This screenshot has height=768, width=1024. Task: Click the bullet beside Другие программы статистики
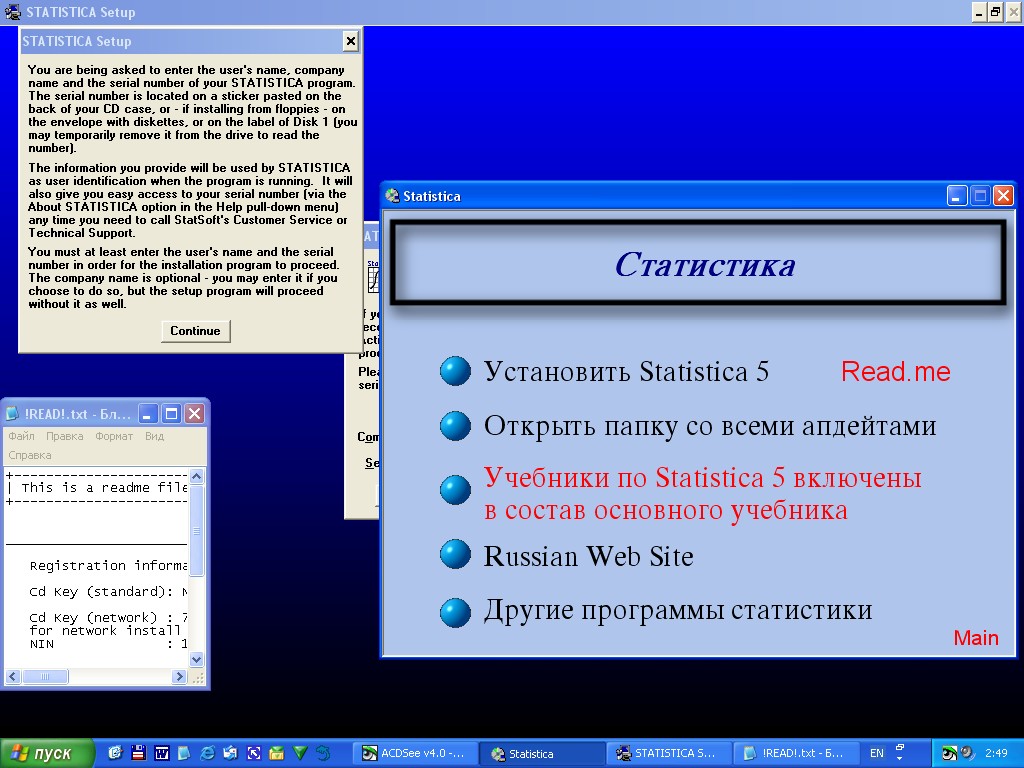(x=455, y=613)
